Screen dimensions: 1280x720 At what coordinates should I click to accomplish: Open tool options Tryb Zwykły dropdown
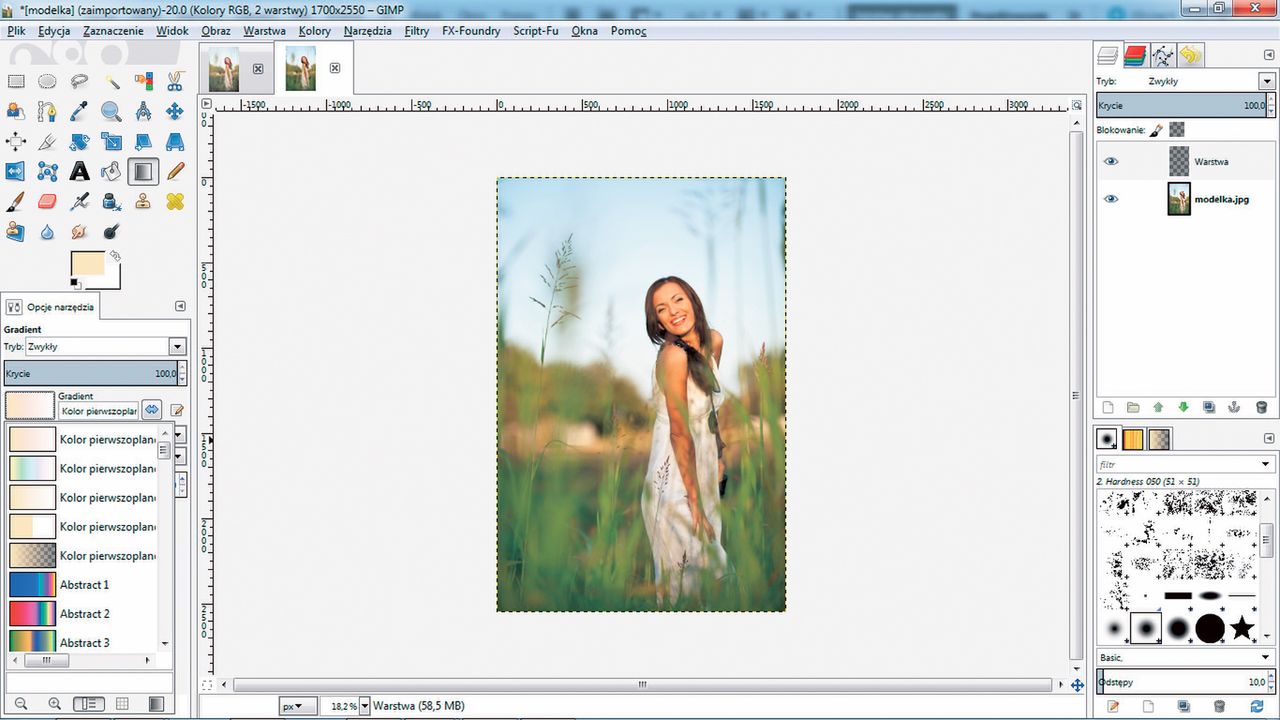click(106, 346)
